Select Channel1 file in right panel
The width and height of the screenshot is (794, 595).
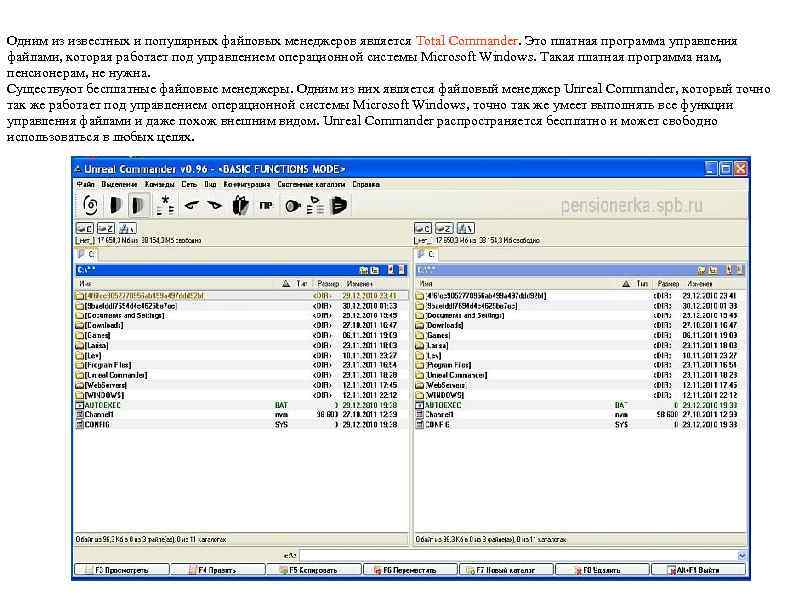580,415
